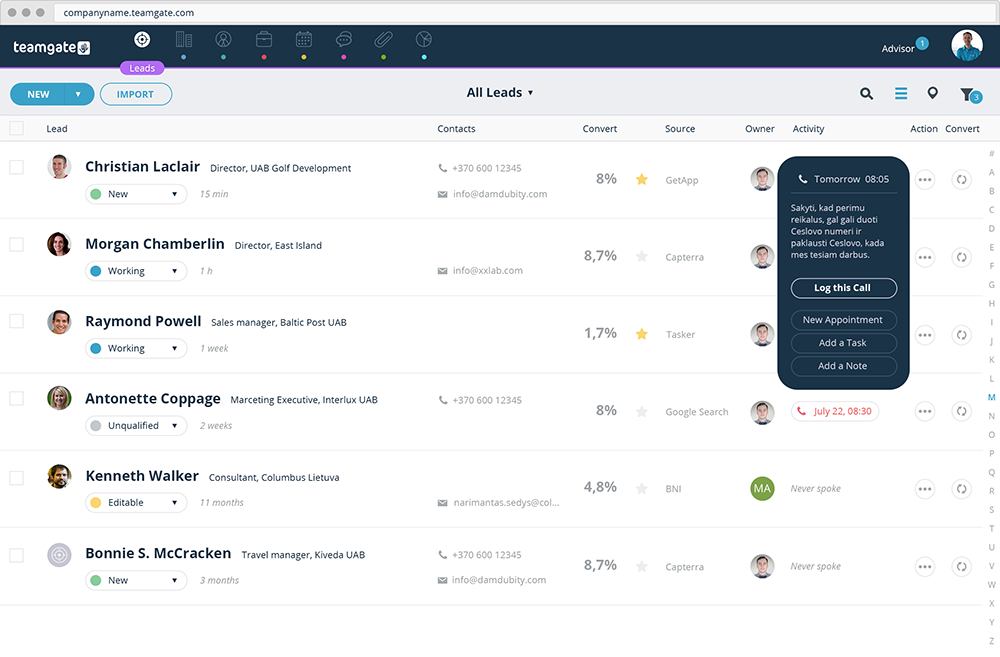This screenshot has height=657, width=1000.
Task: Open the calendar icon in top navigation
Action: point(304,40)
